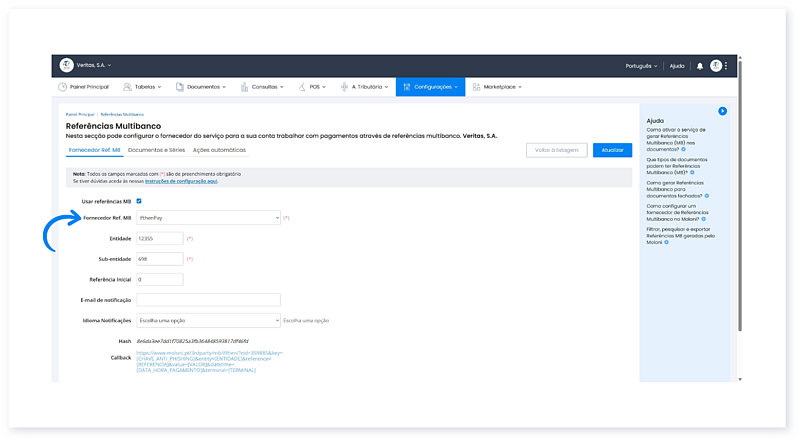Click the Painel Principal clock icon

pos(62,87)
